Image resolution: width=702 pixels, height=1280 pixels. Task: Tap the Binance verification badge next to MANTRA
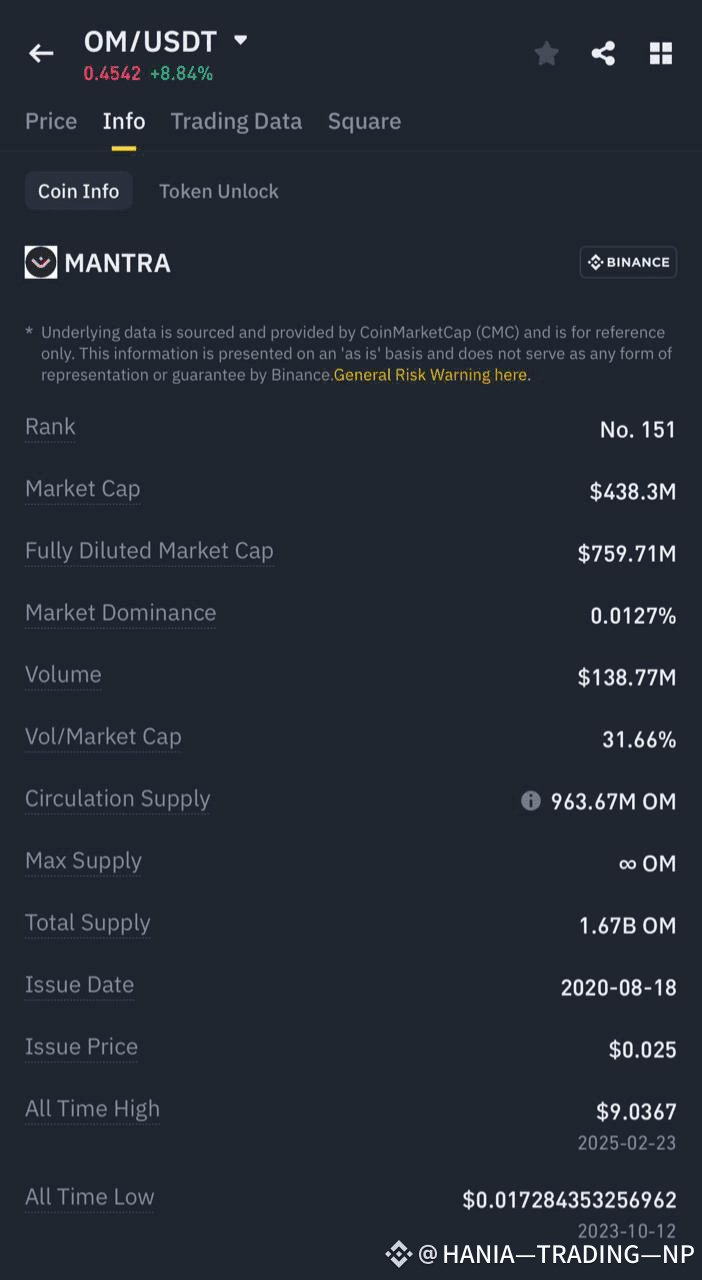(x=628, y=262)
